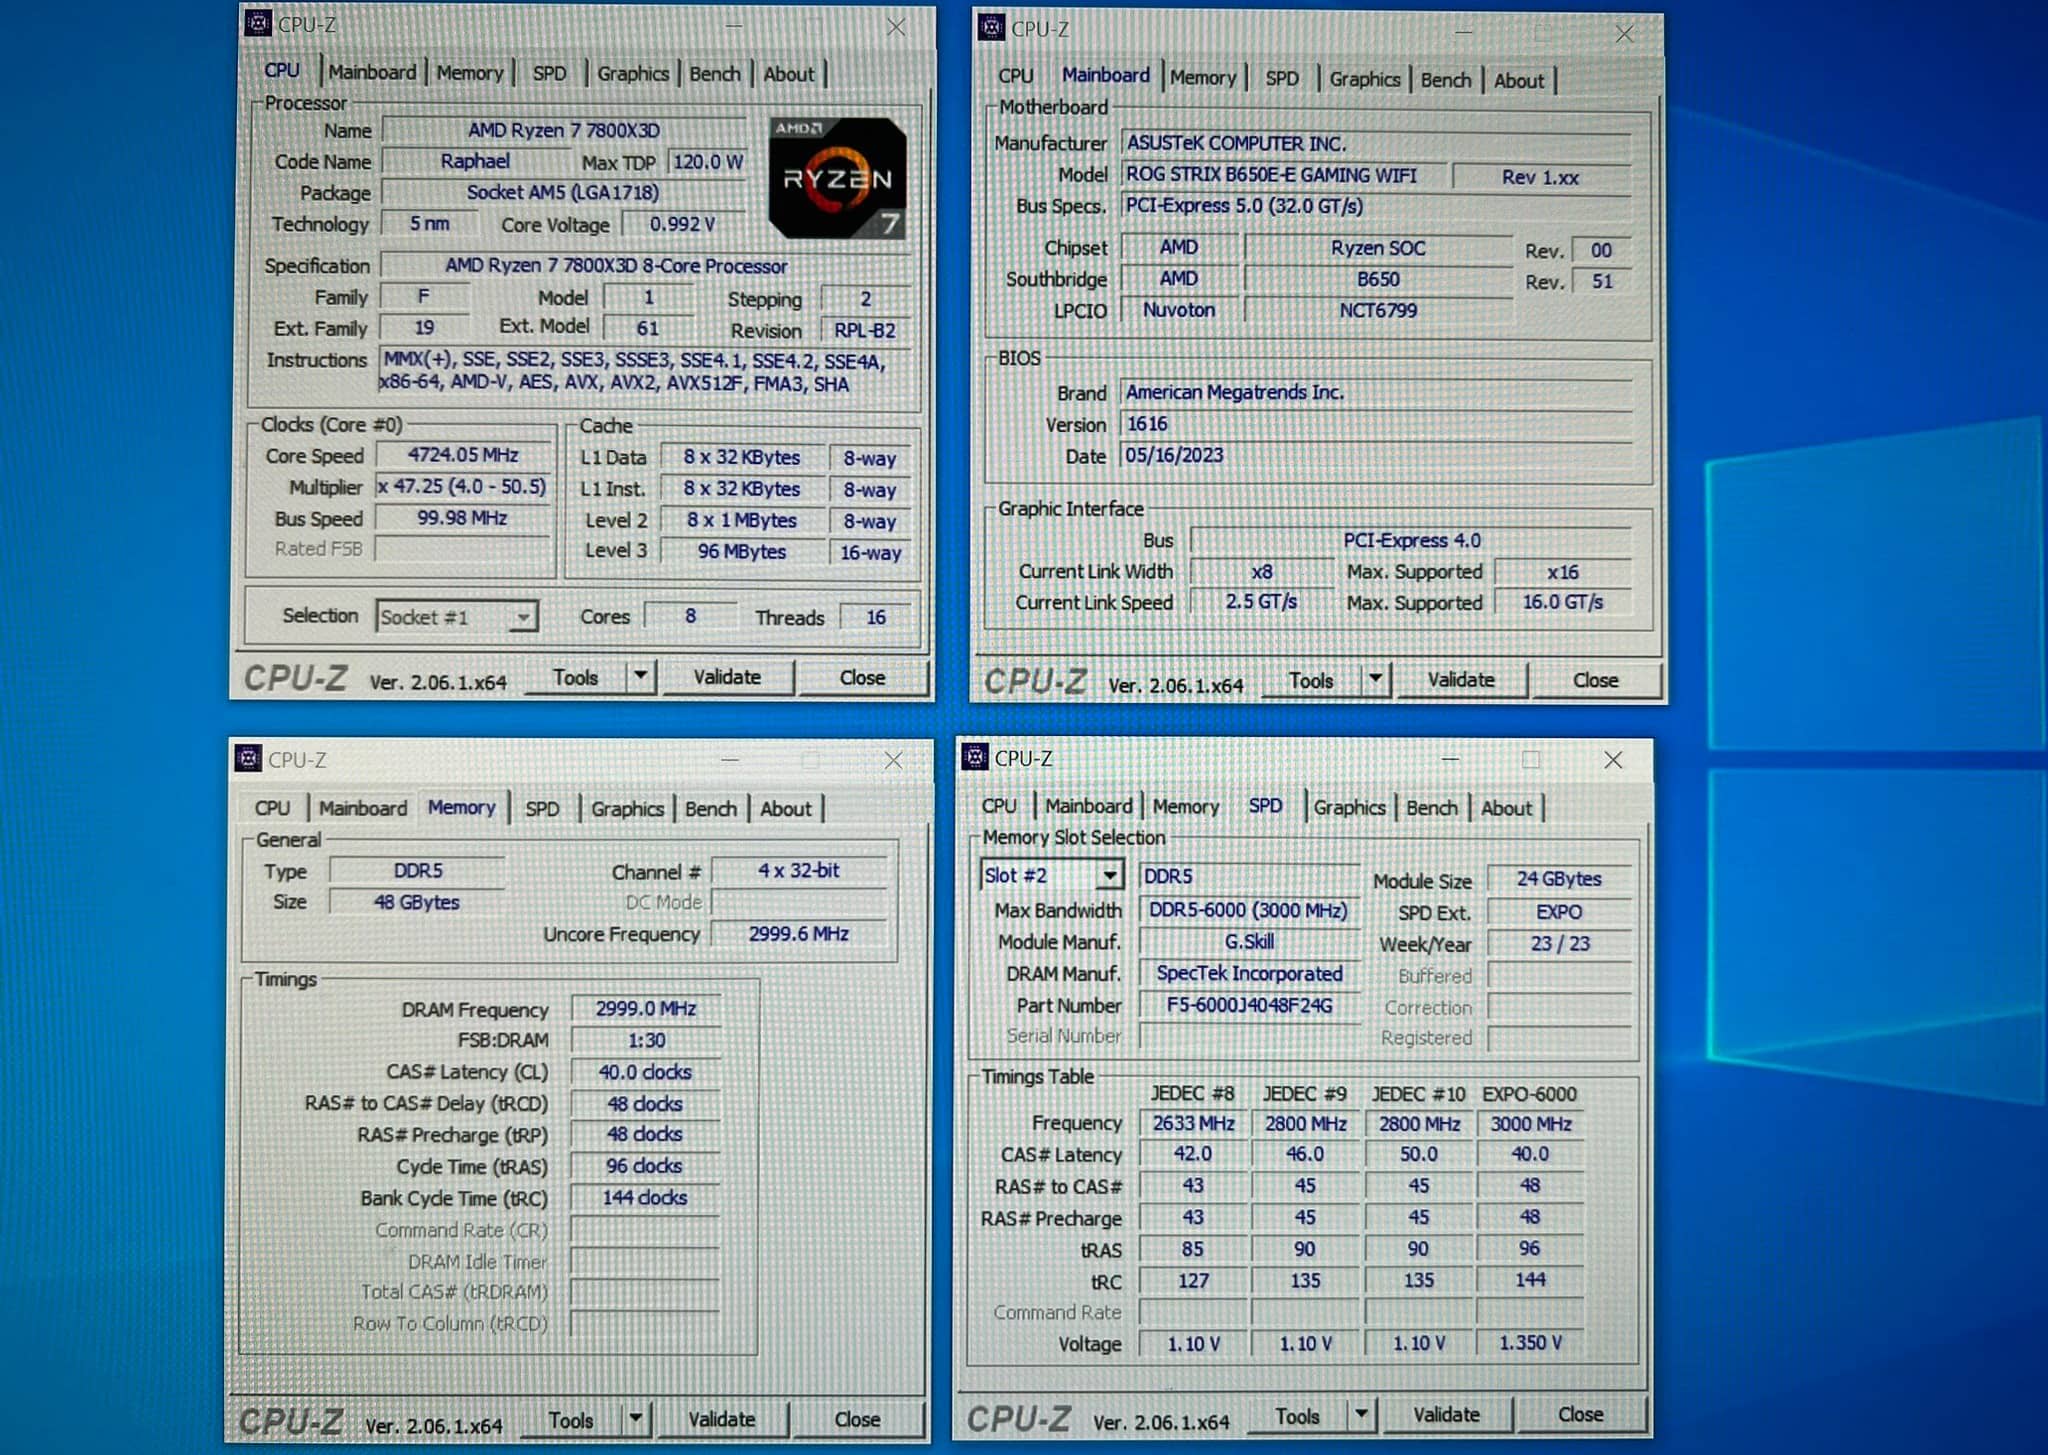Go to Mainboard tab in the Memory window
The width and height of the screenshot is (2048, 1455).
pyautogui.click(x=363, y=808)
